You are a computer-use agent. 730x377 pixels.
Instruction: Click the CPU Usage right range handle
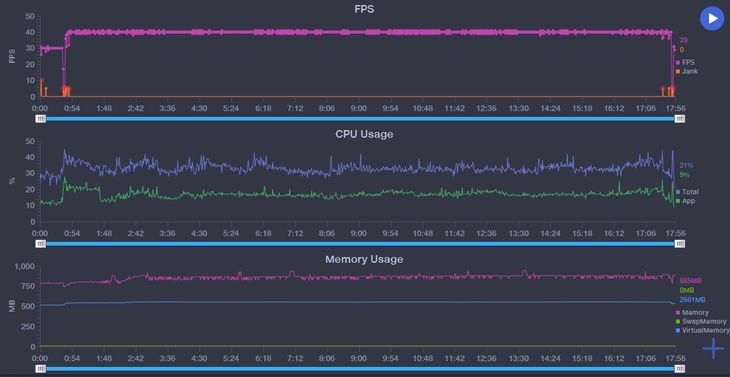point(680,244)
